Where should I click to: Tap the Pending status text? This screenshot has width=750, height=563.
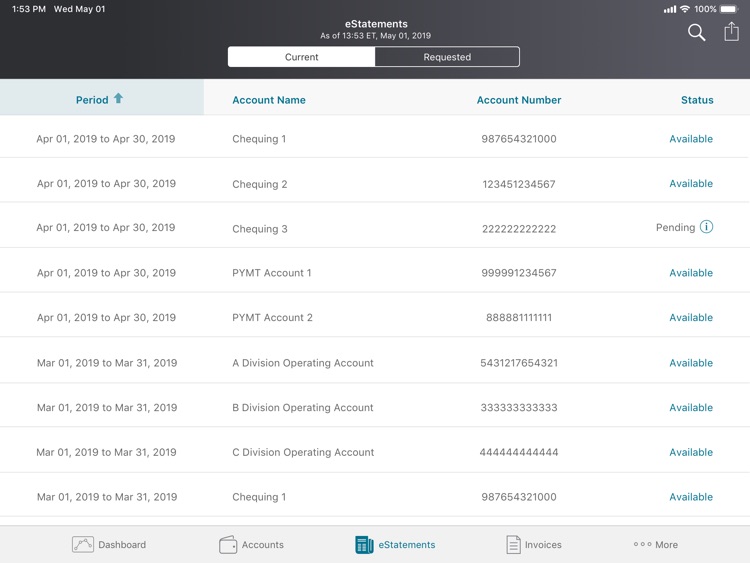[x=675, y=227]
